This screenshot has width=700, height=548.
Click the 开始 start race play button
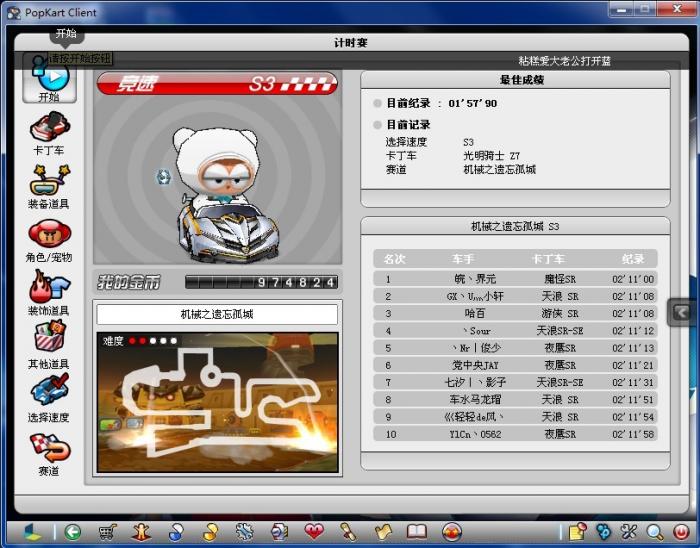tap(50, 79)
